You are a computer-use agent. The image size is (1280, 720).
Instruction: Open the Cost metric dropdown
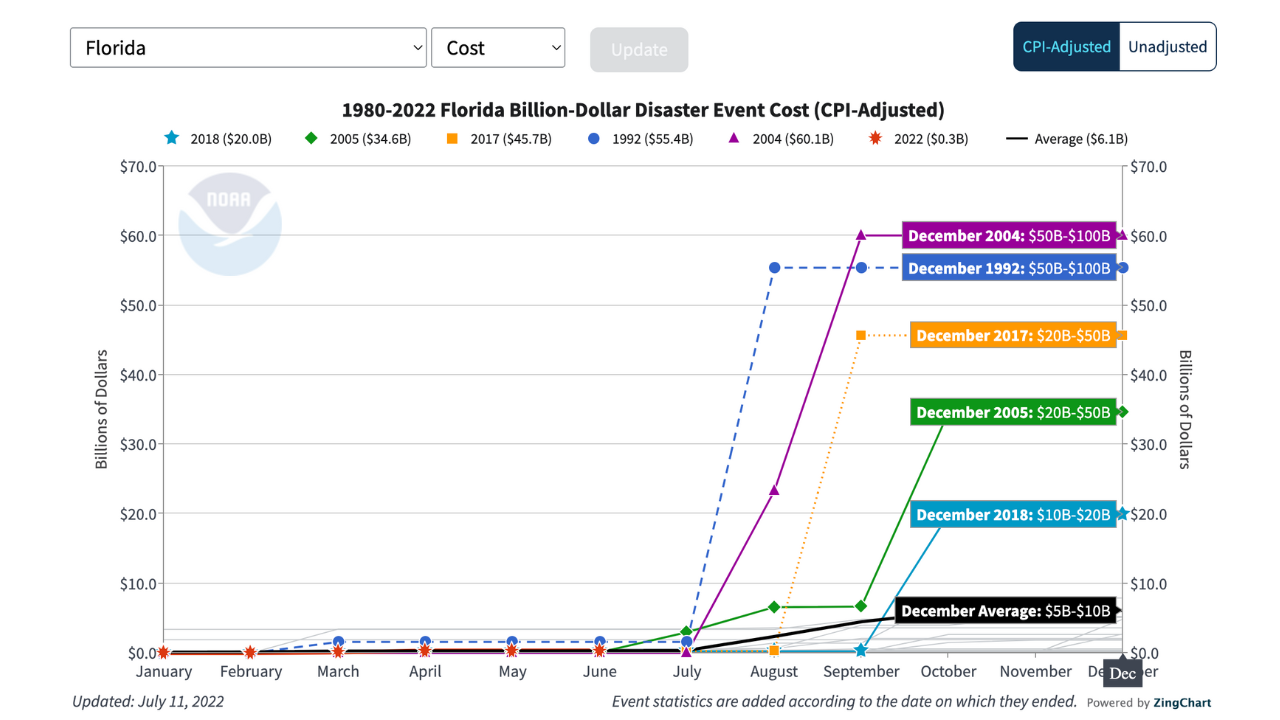click(498, 48)
